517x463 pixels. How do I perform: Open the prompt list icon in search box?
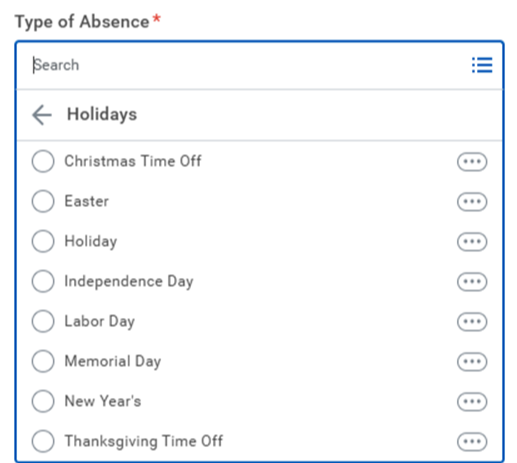point(482,65)
